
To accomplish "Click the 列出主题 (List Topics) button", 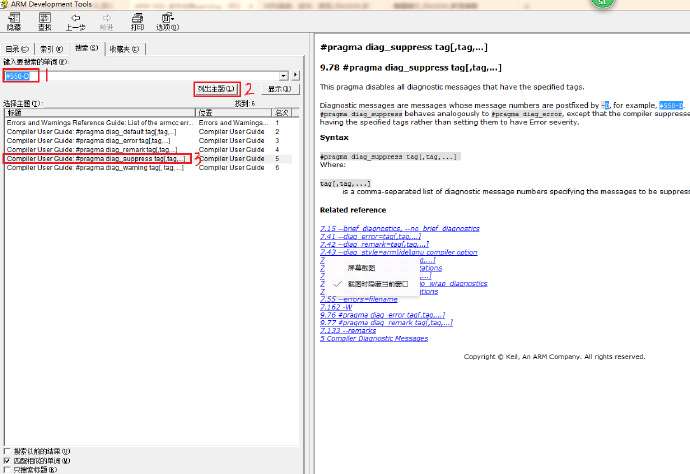I will point(217,89).
